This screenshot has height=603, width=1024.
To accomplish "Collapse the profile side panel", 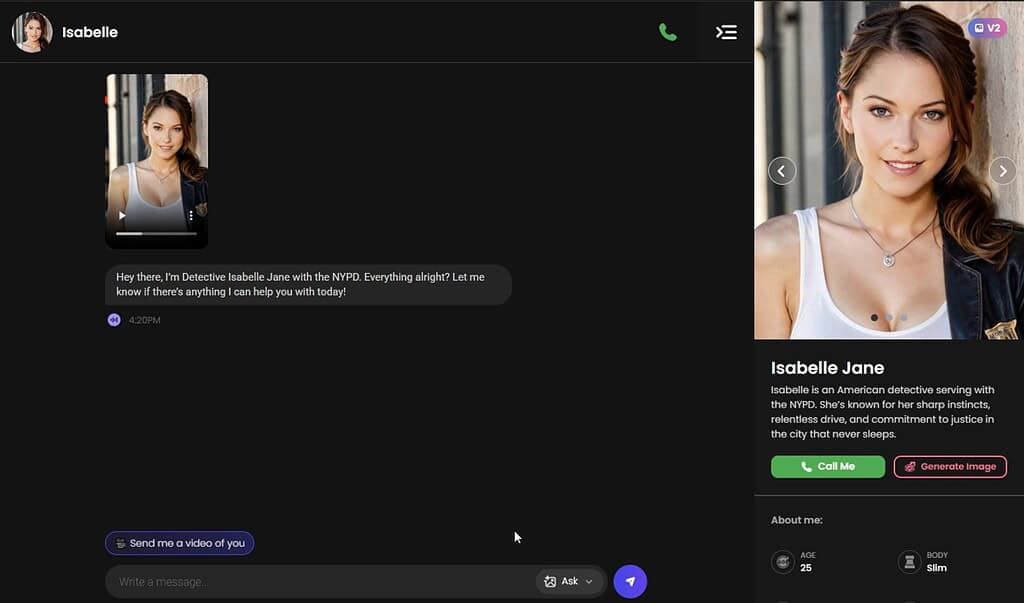I will (726, 32).
